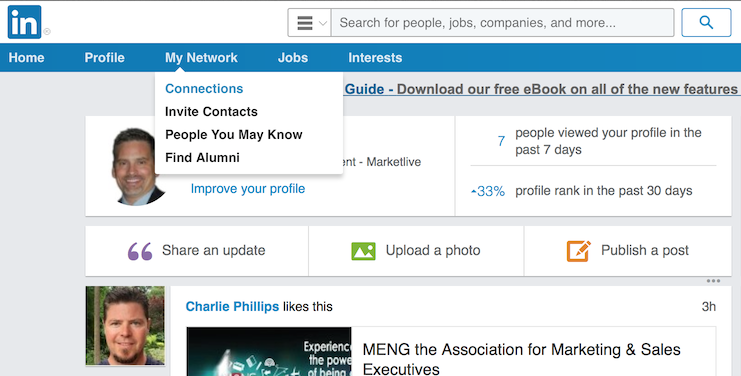
Task: Select People You May Know
Action: [233, 135]
